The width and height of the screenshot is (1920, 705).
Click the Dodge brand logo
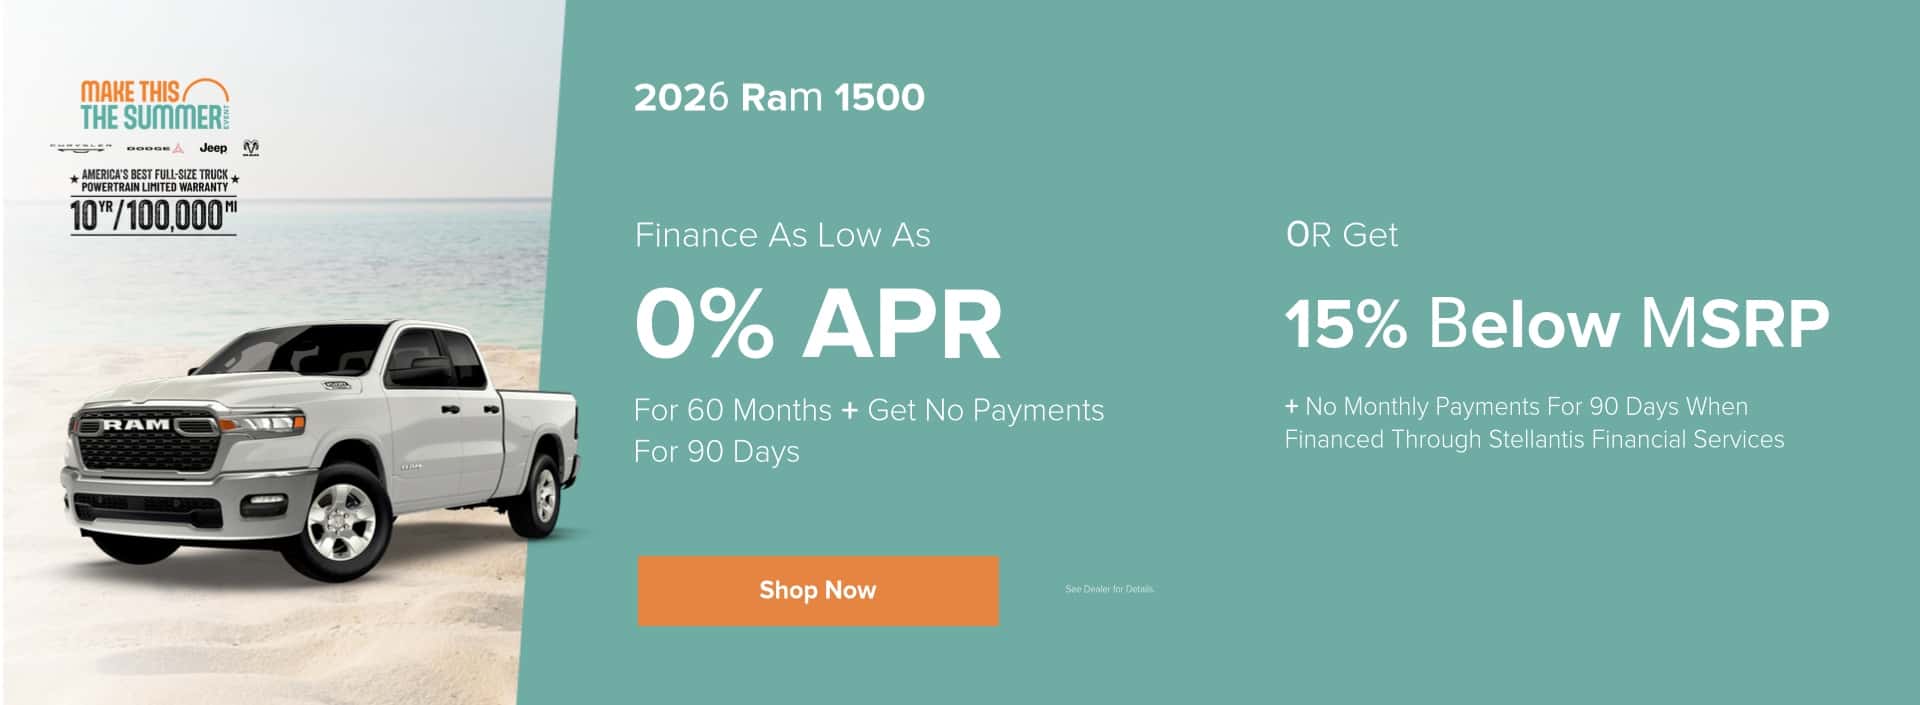[x=155, y=148]
